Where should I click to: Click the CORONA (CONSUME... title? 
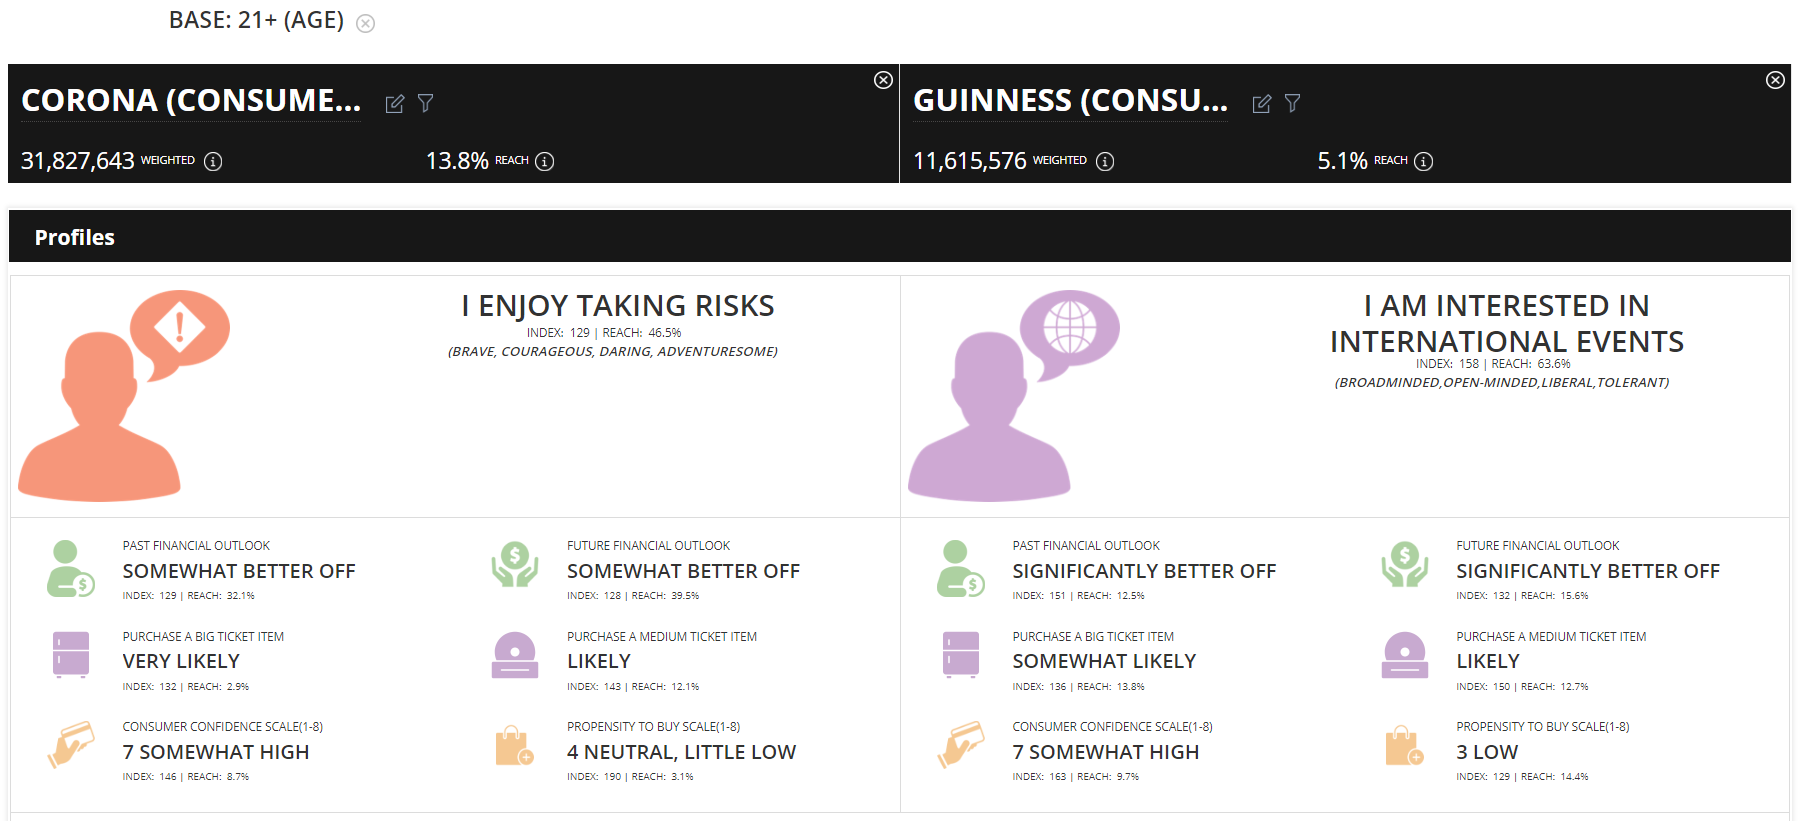(x=191, y=101)
